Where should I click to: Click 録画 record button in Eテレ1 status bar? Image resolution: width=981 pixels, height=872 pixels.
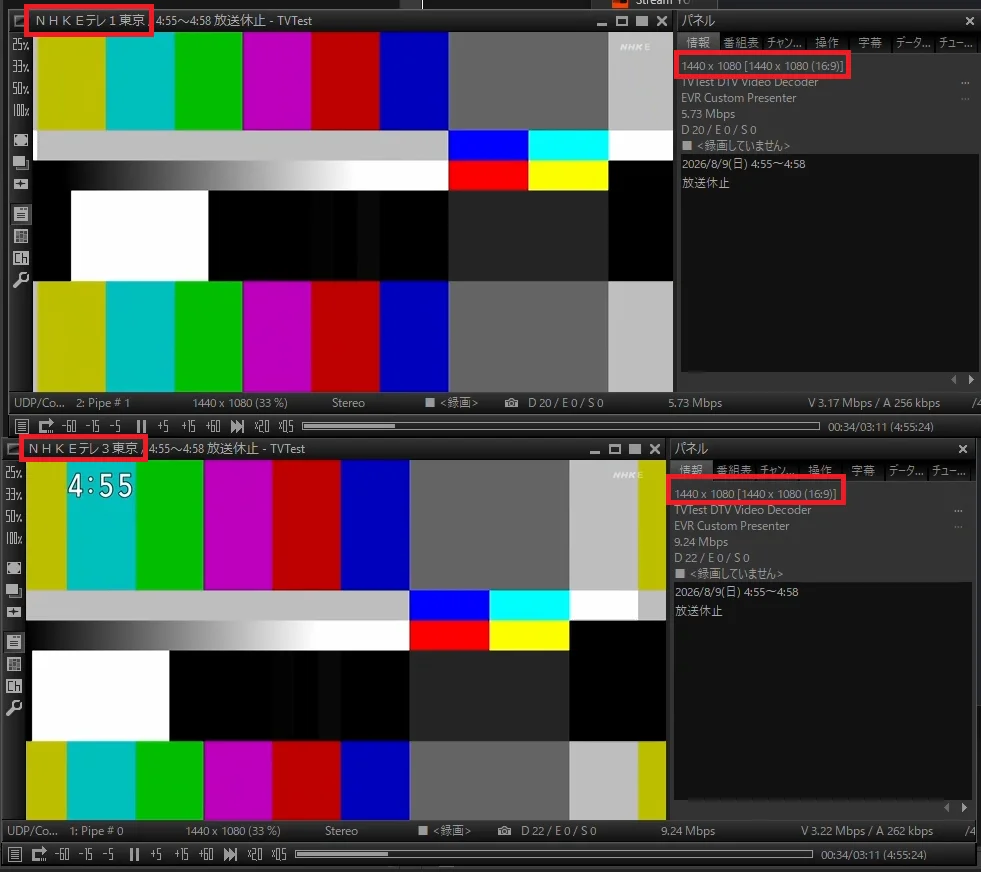452,403
